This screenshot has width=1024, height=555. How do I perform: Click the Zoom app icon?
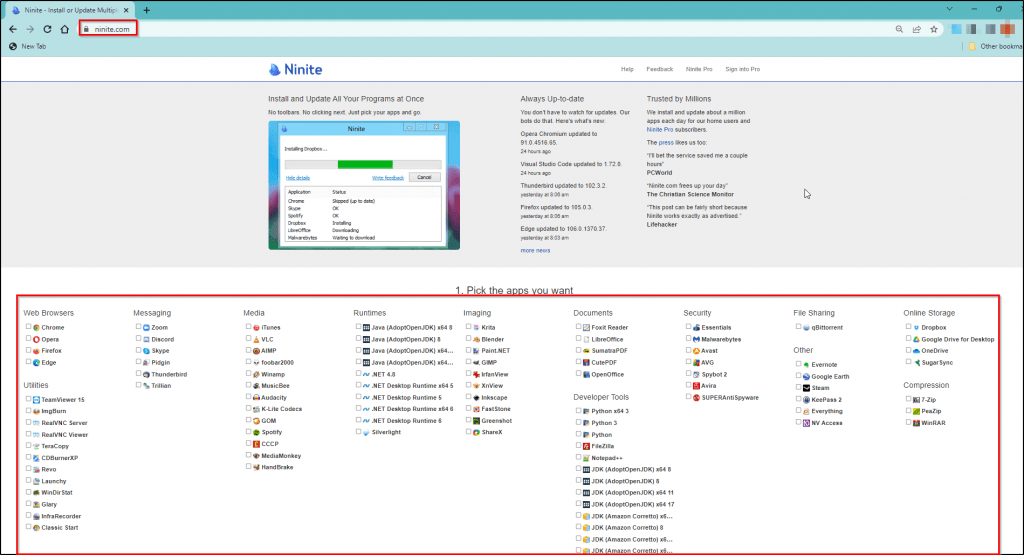(147, 328)
